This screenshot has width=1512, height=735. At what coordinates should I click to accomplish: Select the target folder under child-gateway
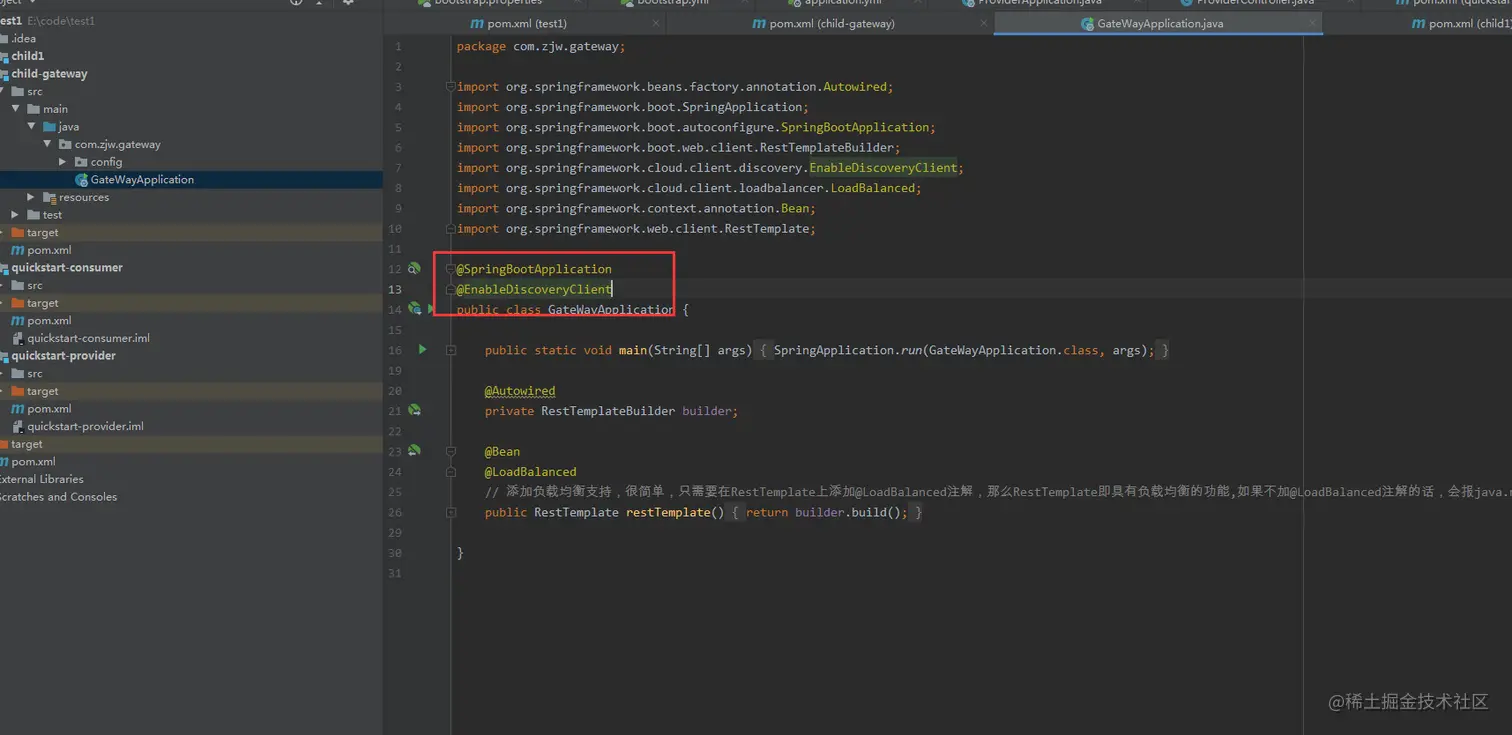[x=43, y=233]
